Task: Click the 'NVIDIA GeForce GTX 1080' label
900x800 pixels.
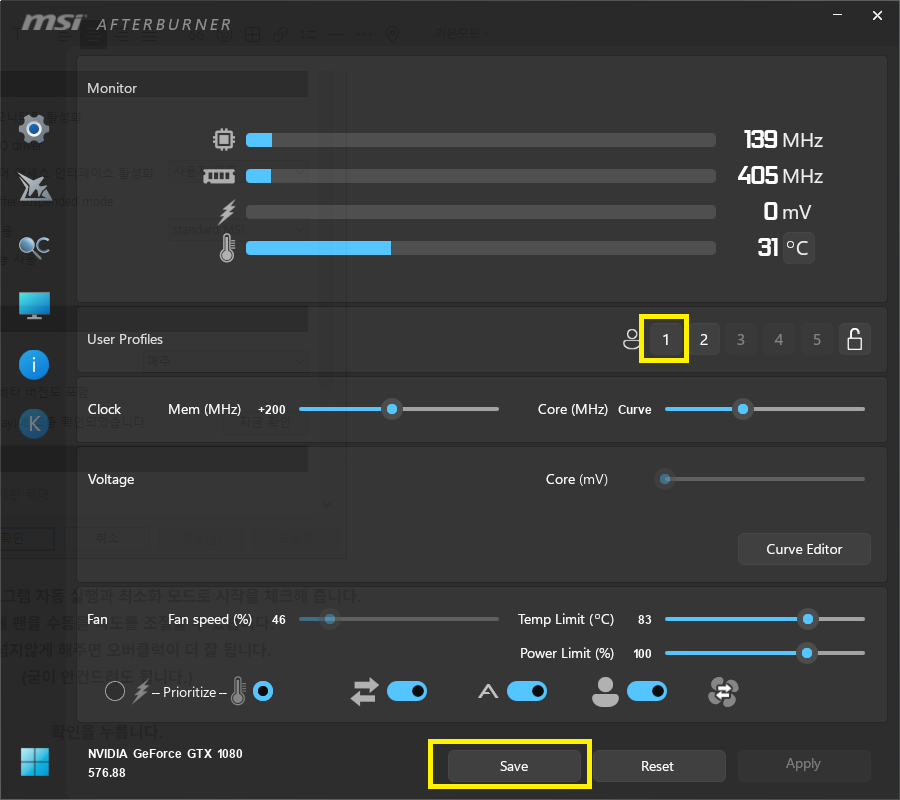Action: [165, 754]
